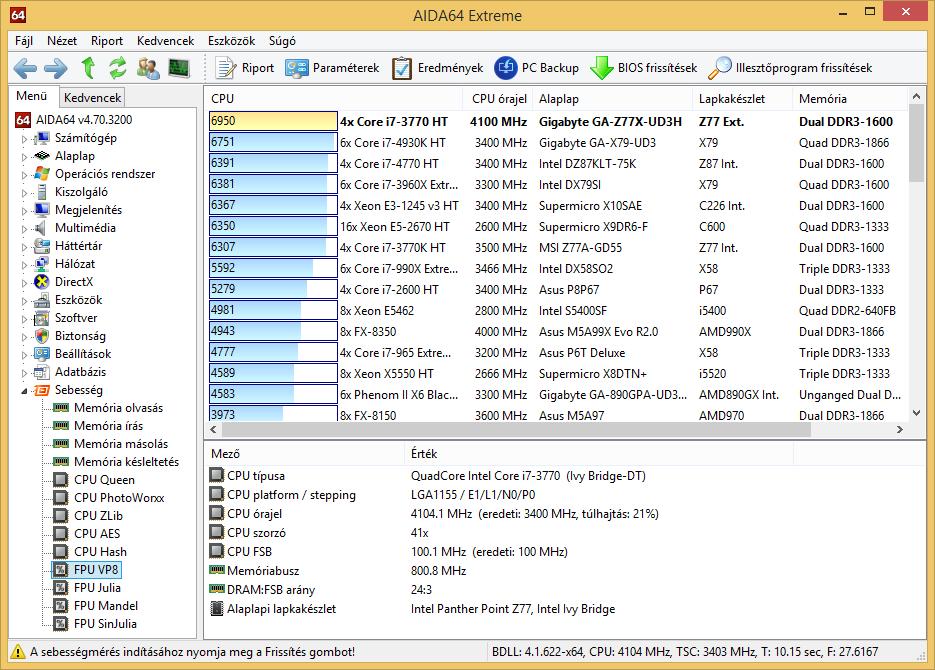Screen dimensions: 935x670
Task: Go up one level with green arrow
Action: coord(88,68)
